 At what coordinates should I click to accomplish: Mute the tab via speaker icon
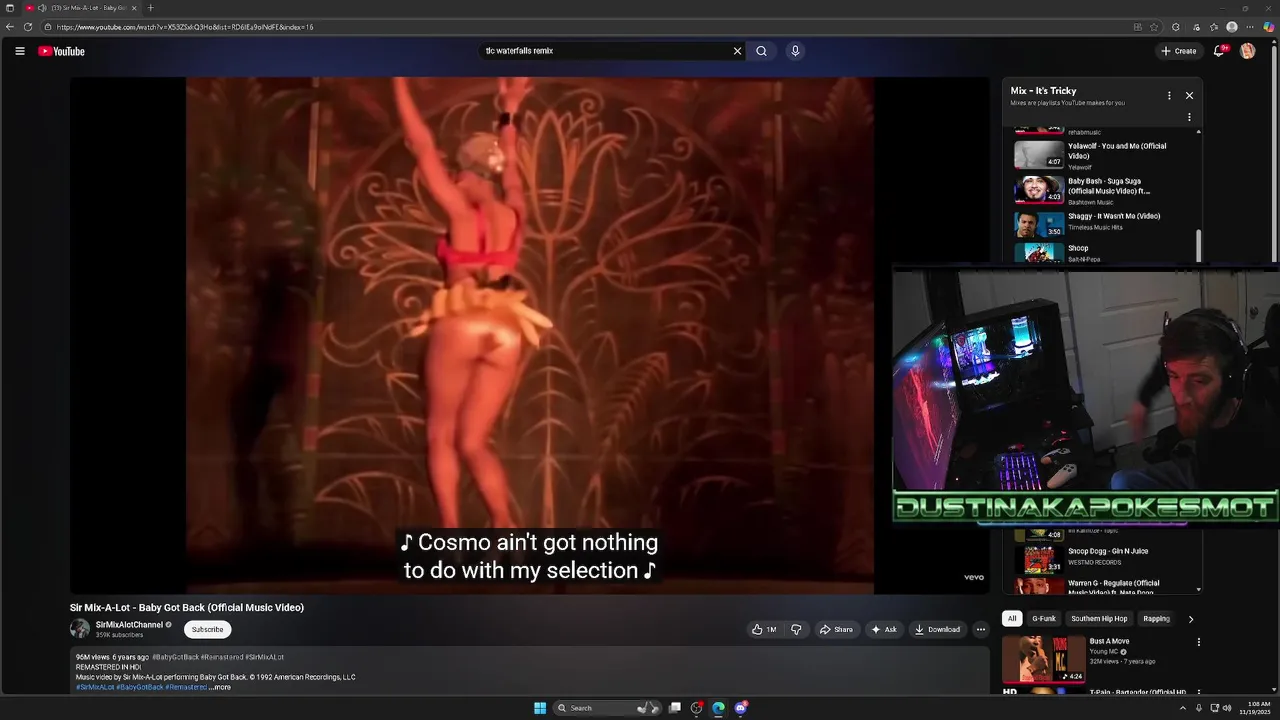(42, 8)
